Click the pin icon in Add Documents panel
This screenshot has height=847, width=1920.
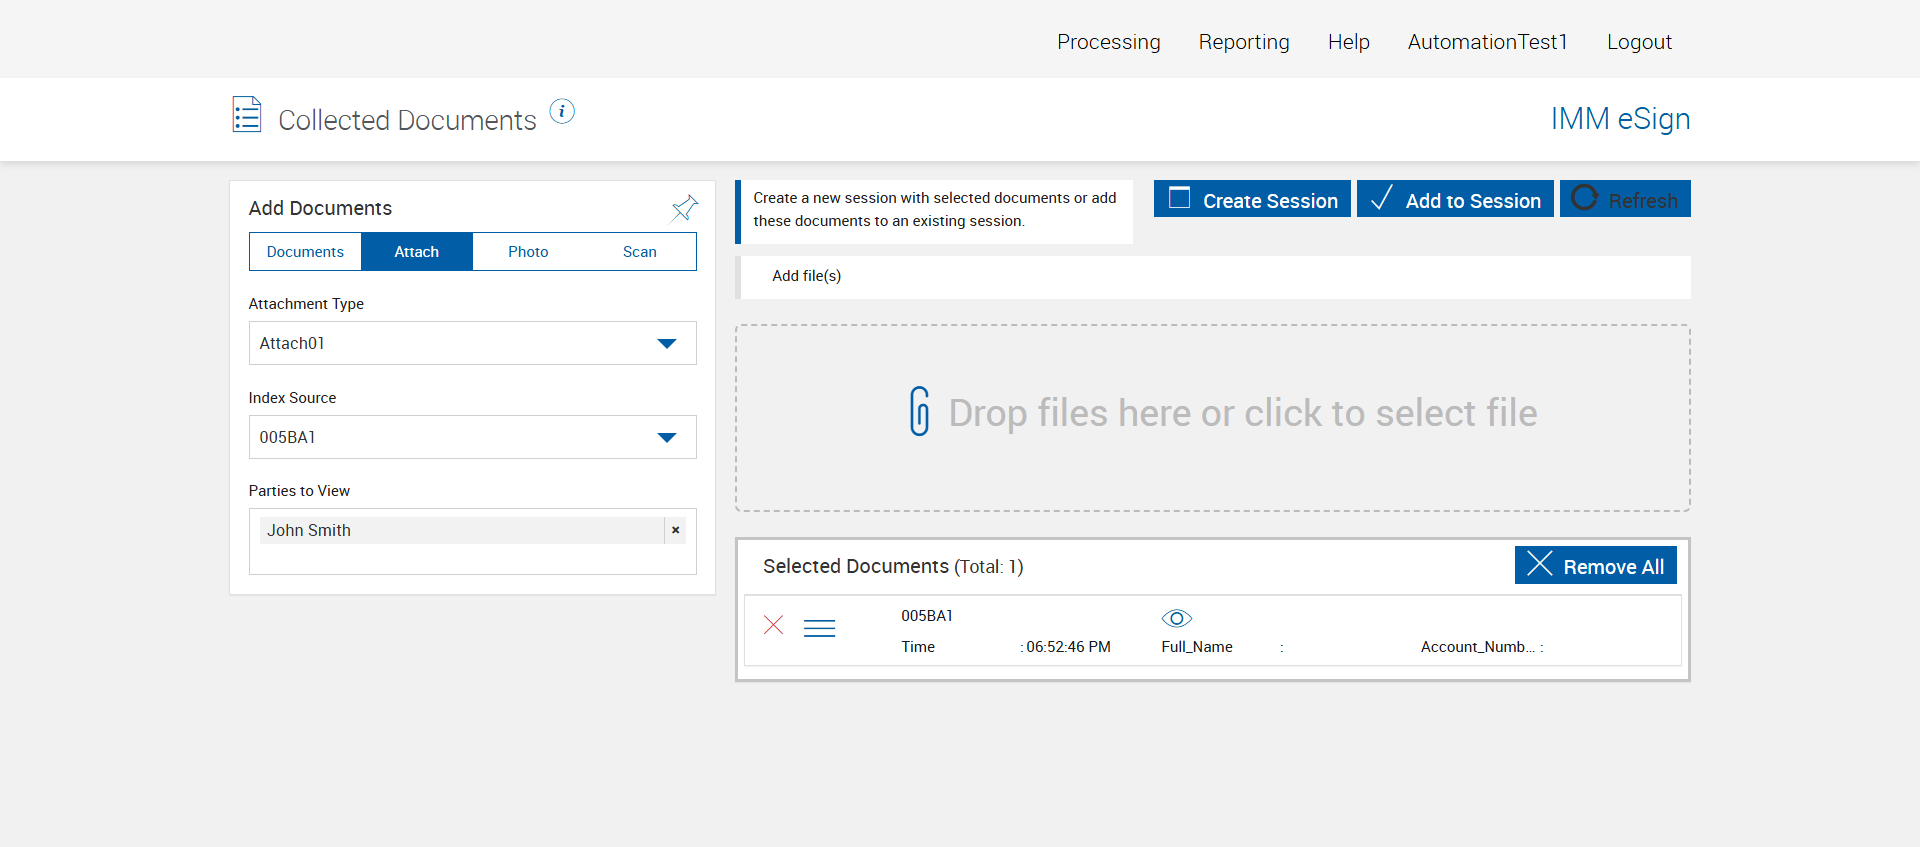click(x=684, y=208)
